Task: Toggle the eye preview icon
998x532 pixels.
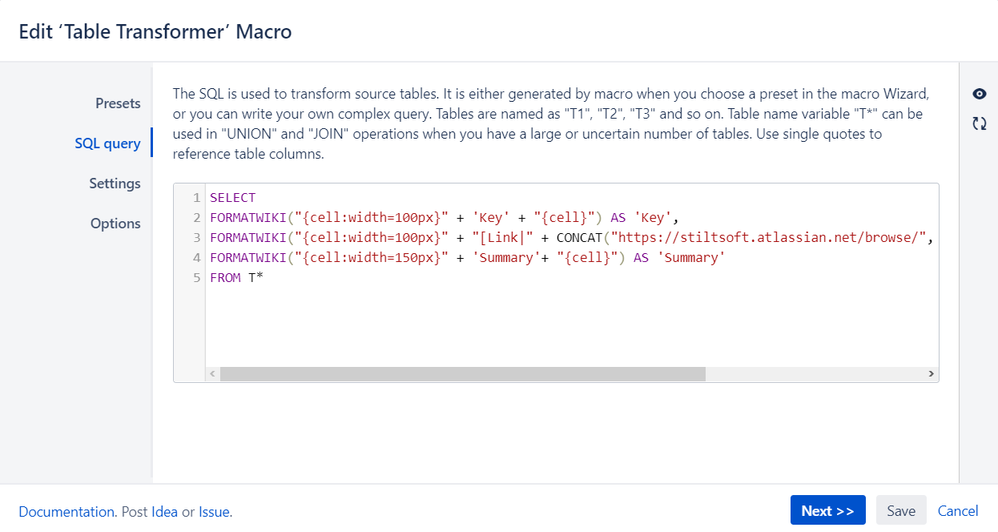Action: [x=979, y=94]
